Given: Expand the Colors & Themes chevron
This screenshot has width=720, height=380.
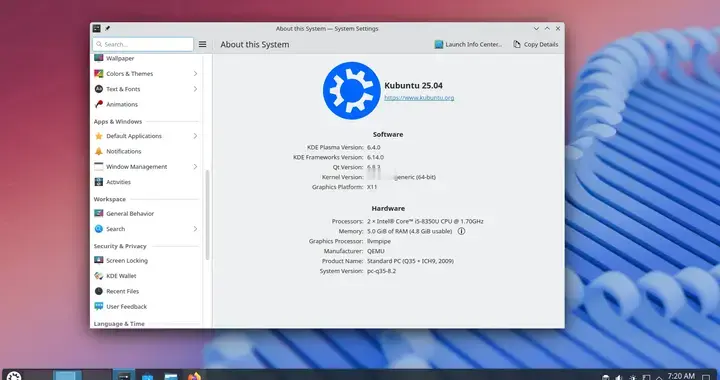Looking at the screenshot, I should coord(195,73).
